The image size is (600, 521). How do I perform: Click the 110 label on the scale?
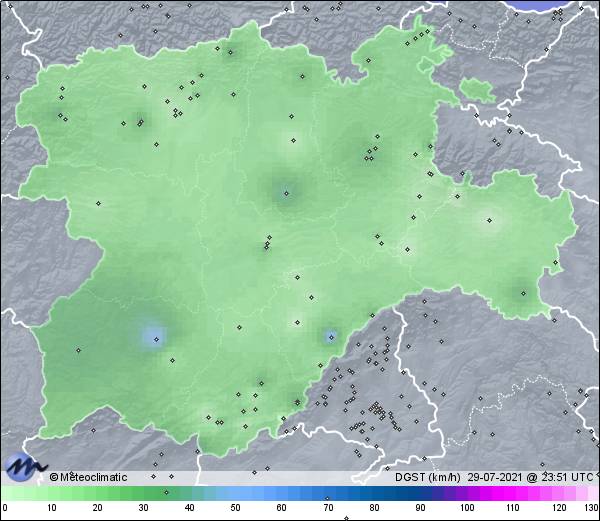point(513,508)
